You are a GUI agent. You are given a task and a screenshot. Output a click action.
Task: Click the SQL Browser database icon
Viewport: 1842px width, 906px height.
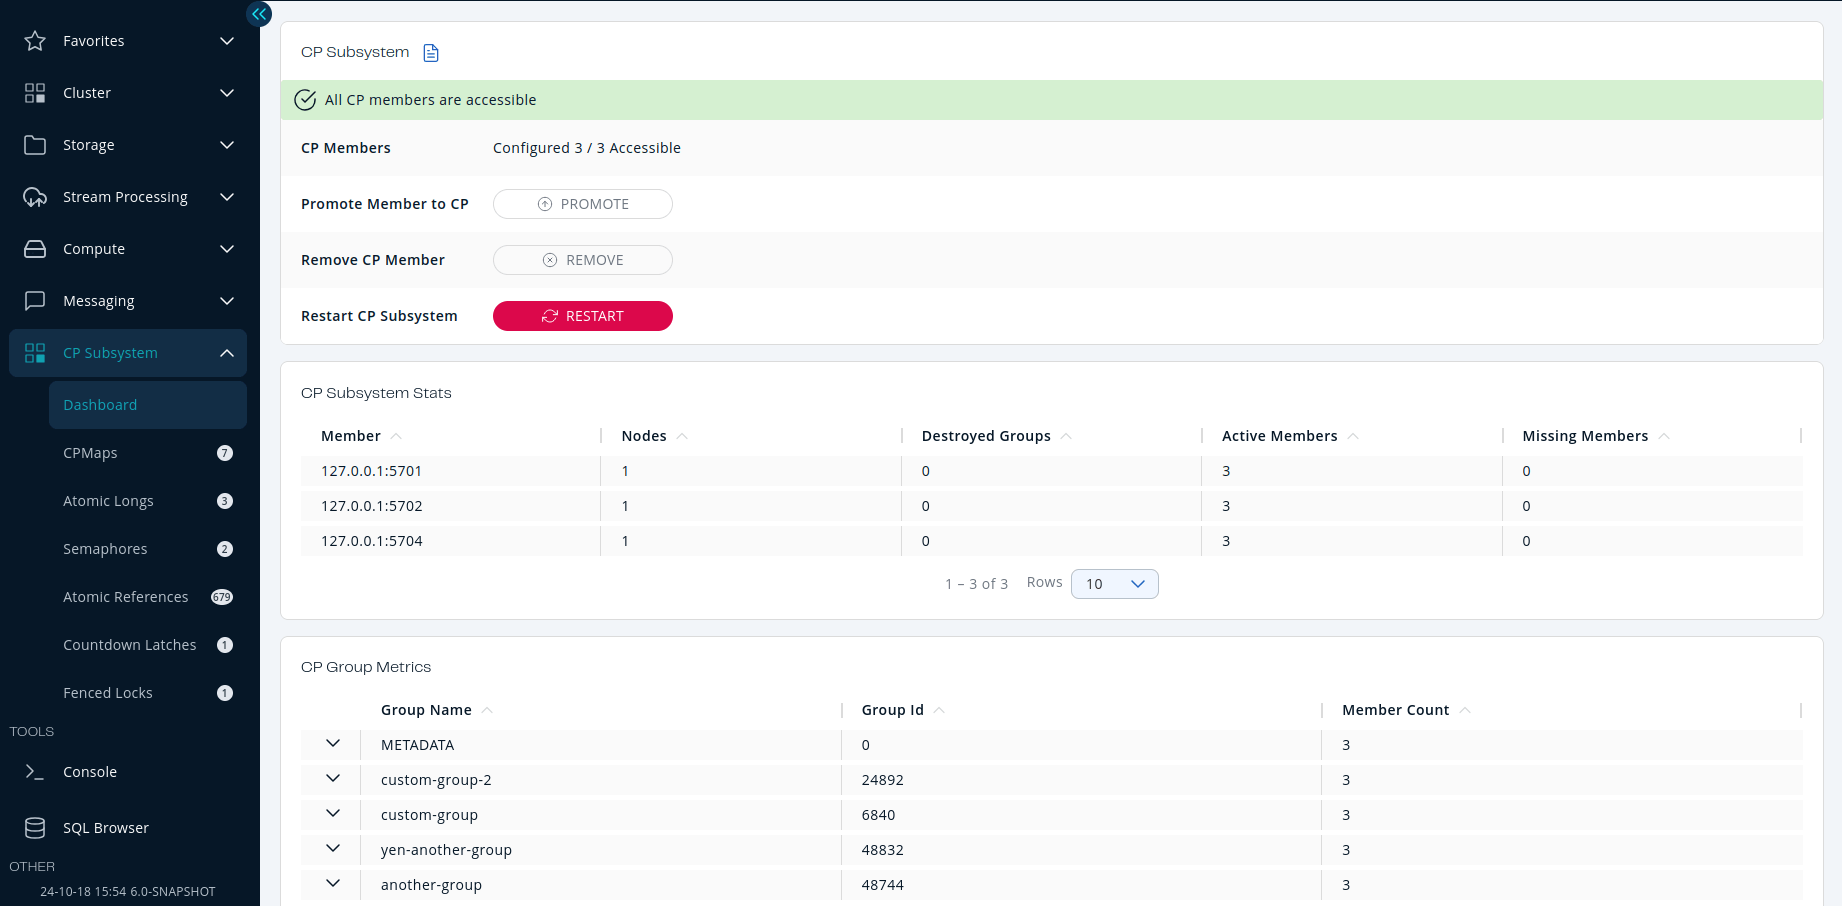pyautogui.click(x=35, y=828)
